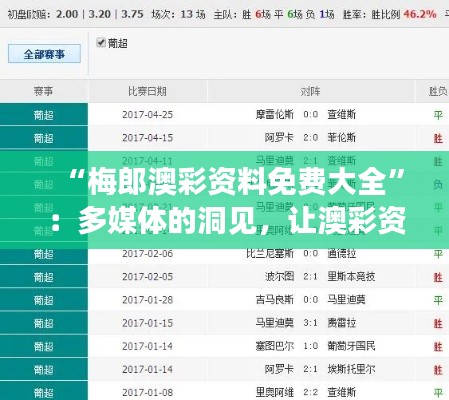Click the team name 通德拉
The image size is (449, 400).
[x=341, y=254]
